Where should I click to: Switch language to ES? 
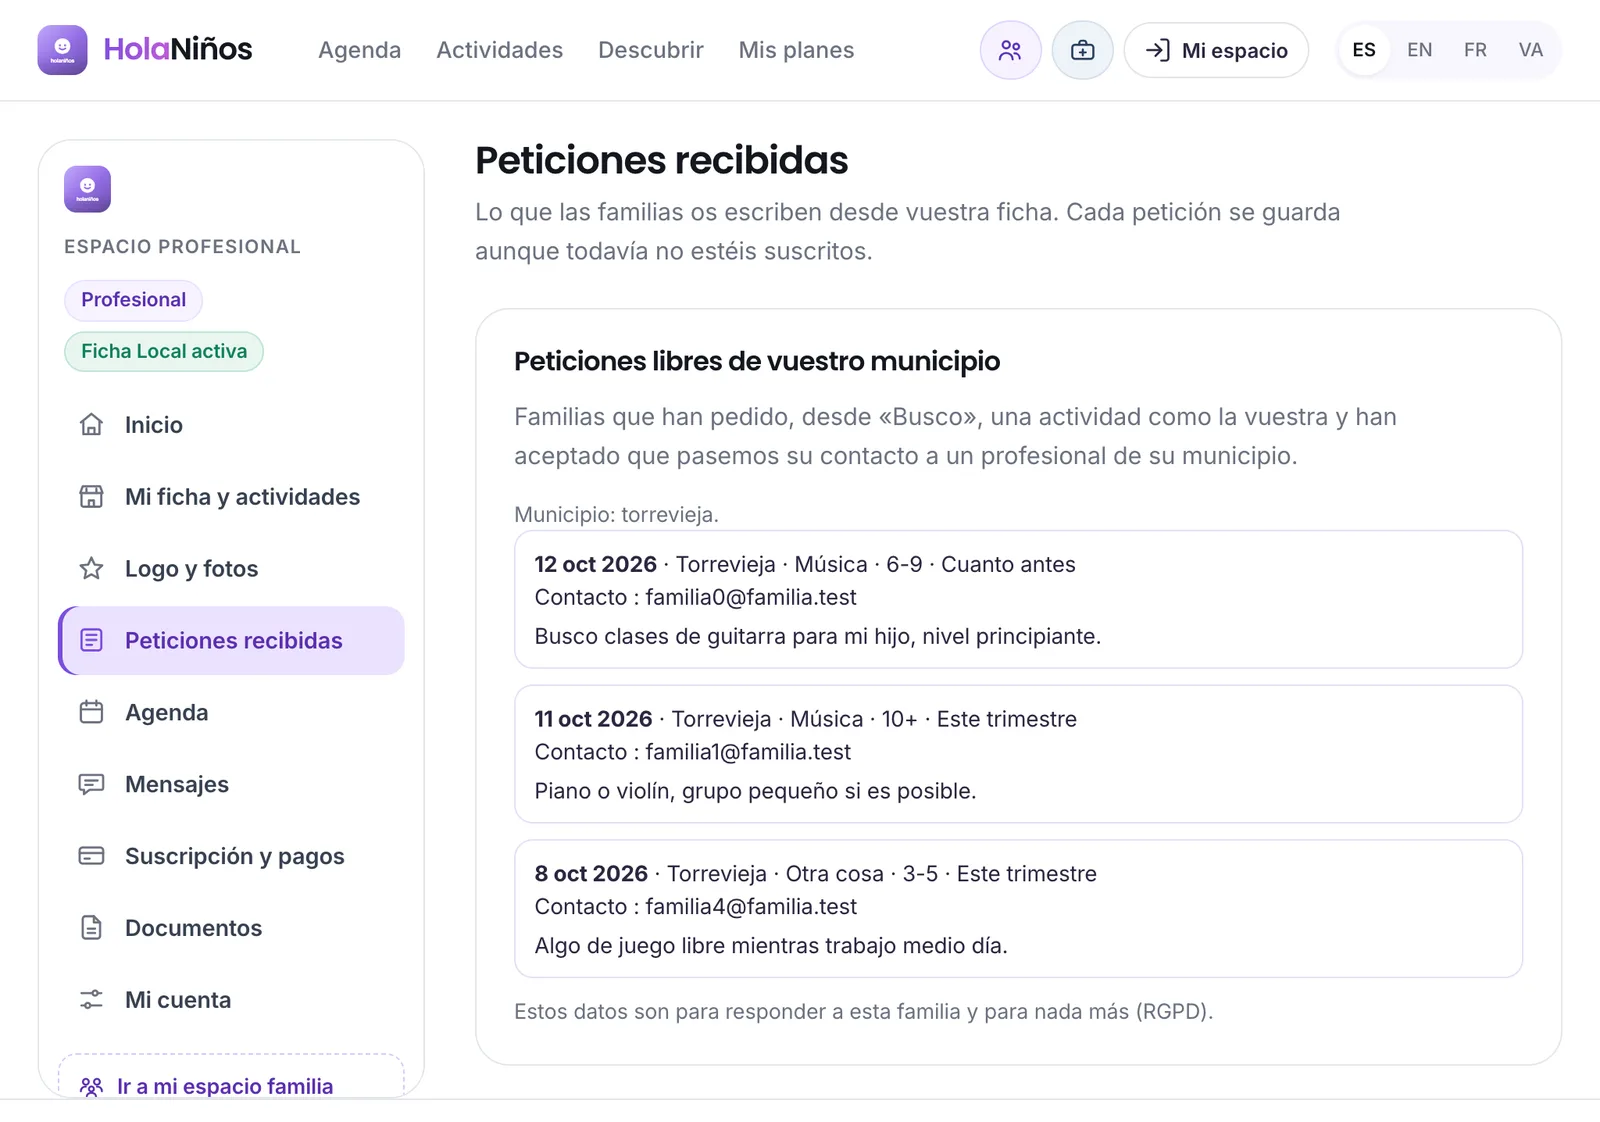coord(1364,50)
